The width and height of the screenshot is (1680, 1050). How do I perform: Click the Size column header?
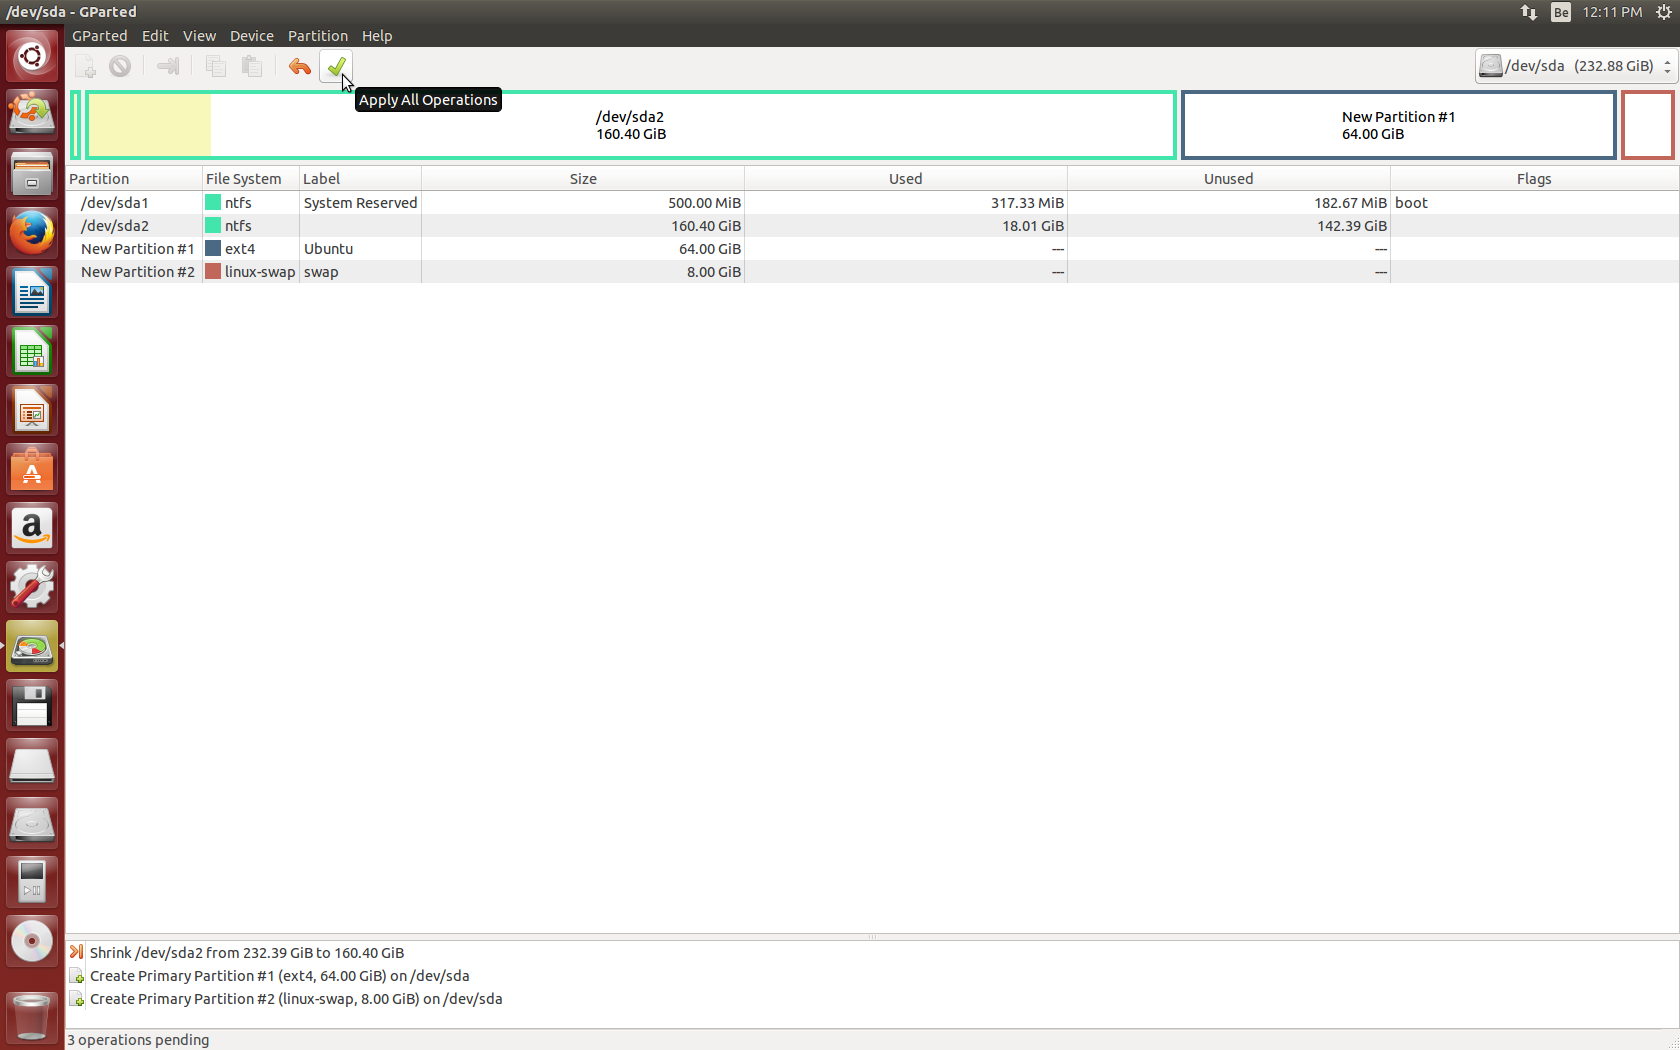pos(583,179)
